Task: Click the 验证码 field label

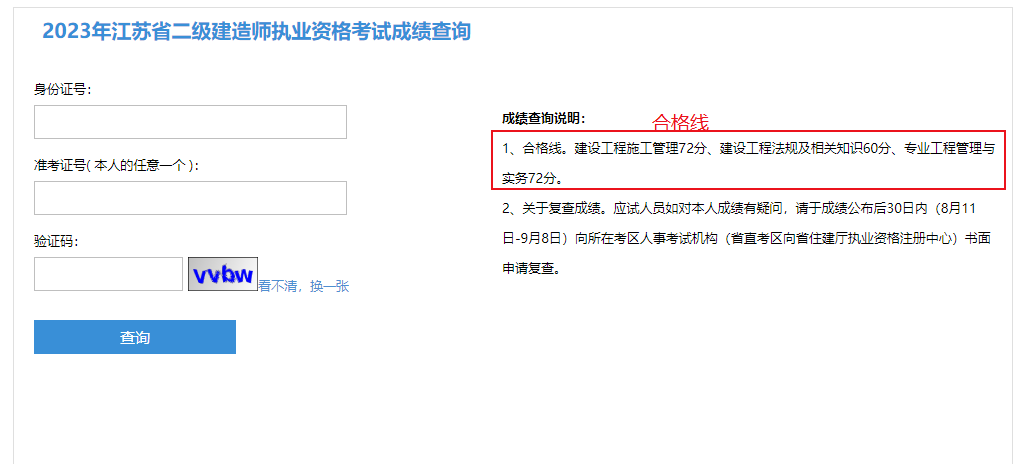Action: click(55, 241)
